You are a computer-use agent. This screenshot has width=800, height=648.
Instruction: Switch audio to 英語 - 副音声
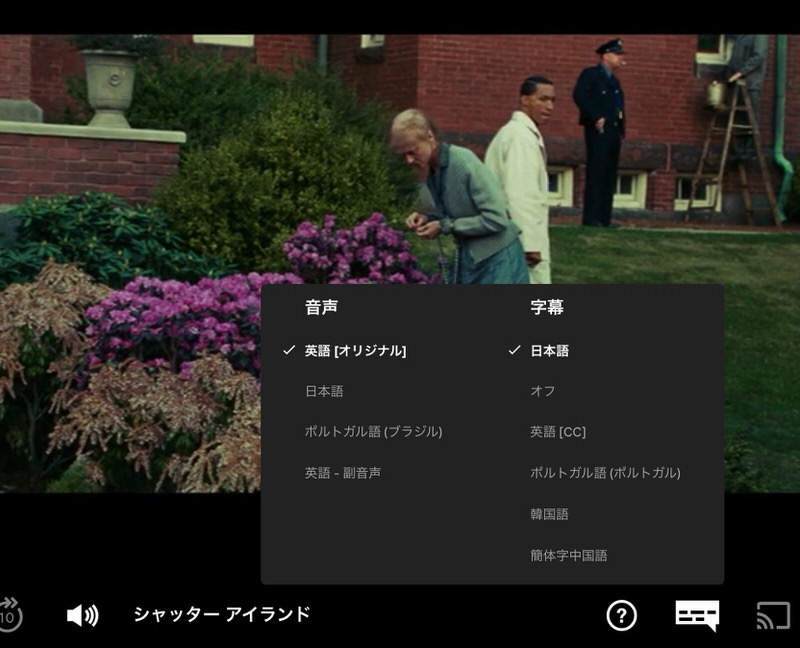point(342,473)
